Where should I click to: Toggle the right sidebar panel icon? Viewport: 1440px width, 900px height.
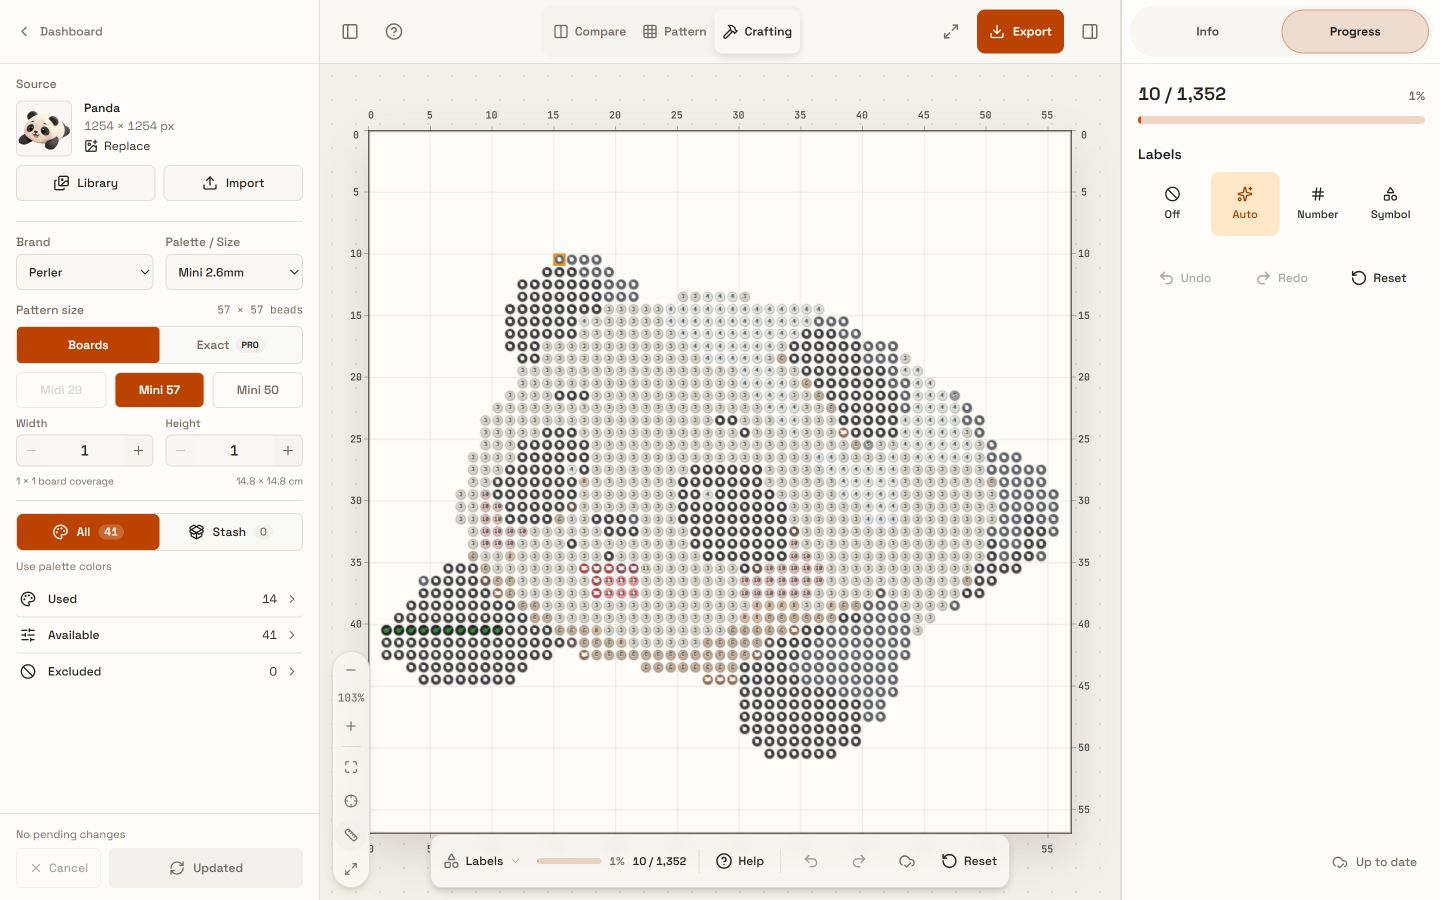(1090, 32)
